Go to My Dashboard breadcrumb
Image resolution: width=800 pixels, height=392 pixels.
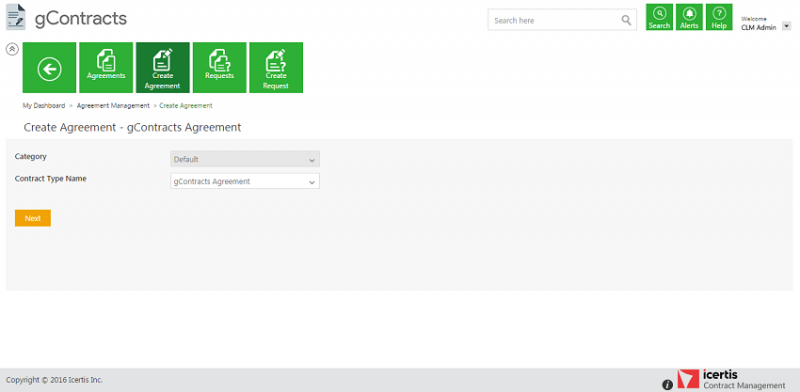(x=44, y=106)
